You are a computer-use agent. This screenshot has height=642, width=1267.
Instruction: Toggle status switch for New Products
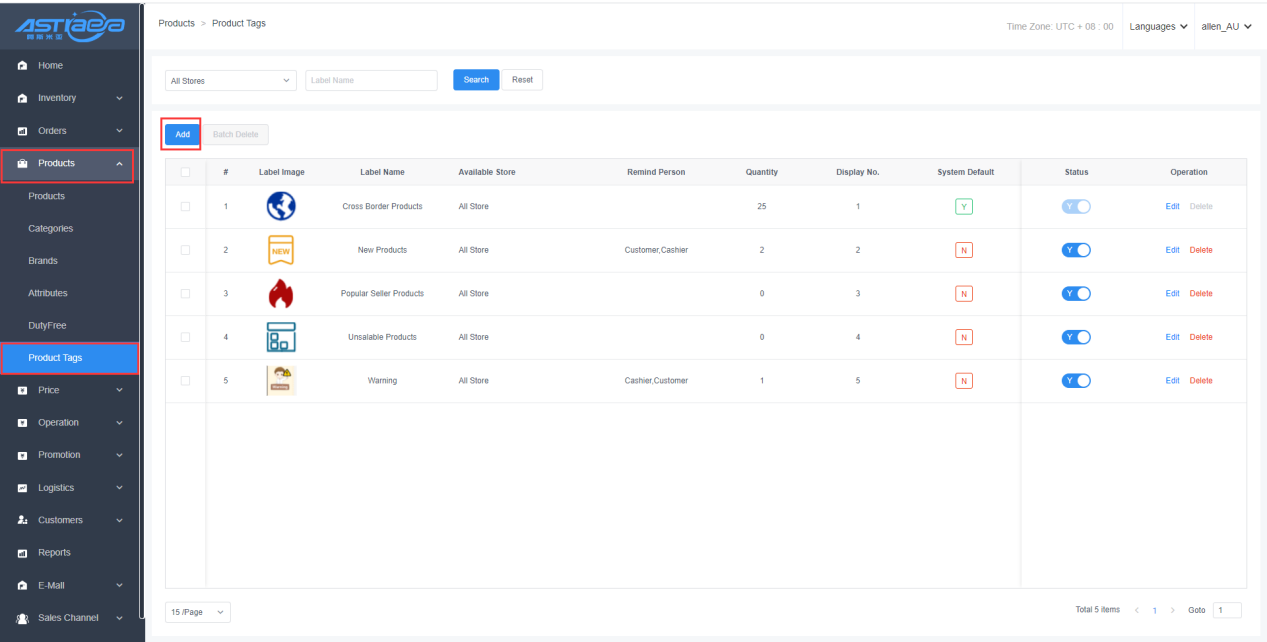[x=1076, y=250]
